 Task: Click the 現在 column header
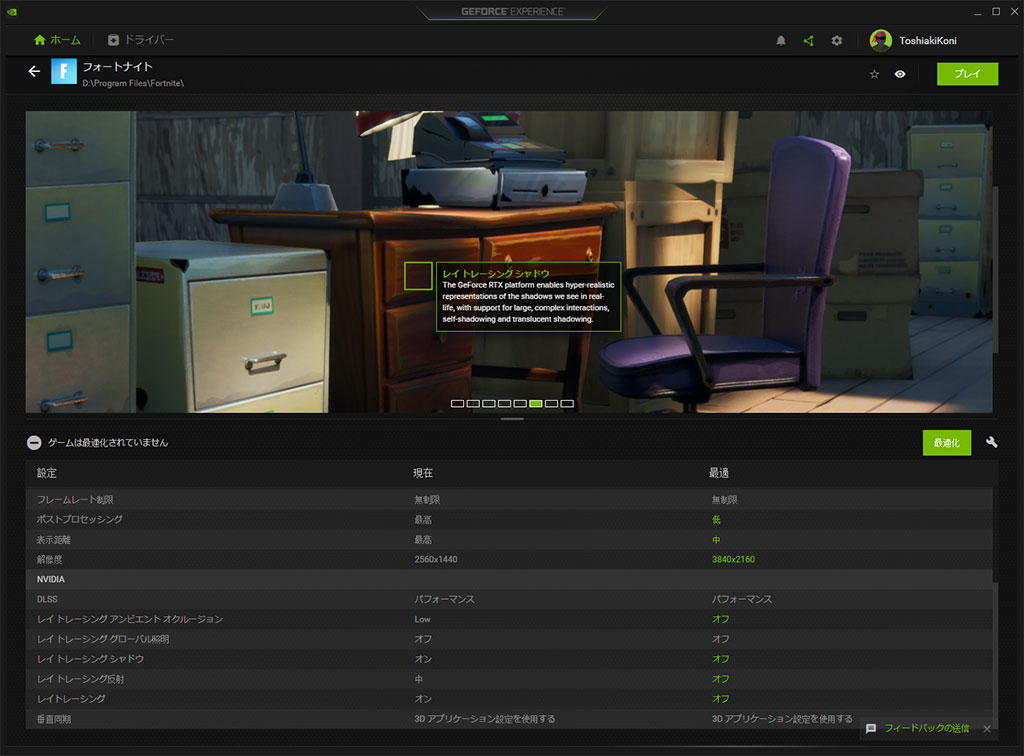pyautogui.click(x=423, y=473)
